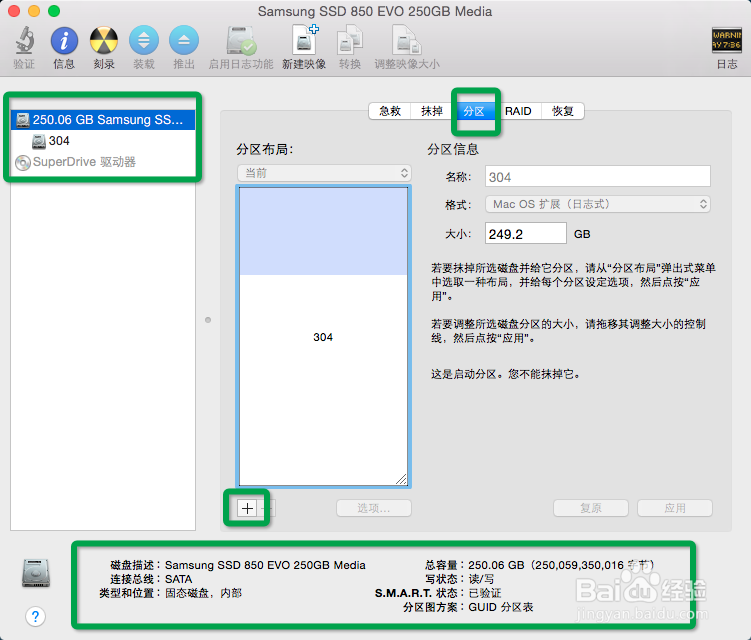The height and width of the screenshot is (640, 751).
Task: Switch to the 抹掉 Erase tab
Action: [x=432, y=111]
